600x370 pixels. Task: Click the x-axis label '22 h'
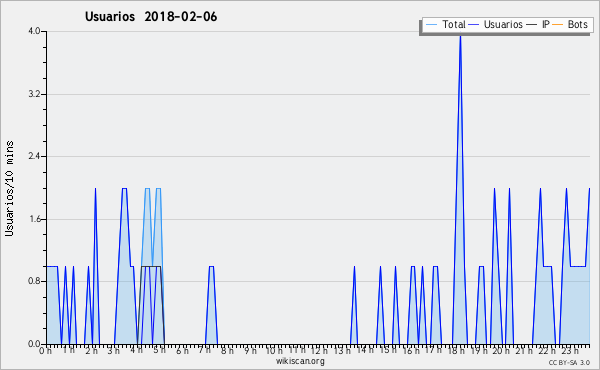coord(546,350)
